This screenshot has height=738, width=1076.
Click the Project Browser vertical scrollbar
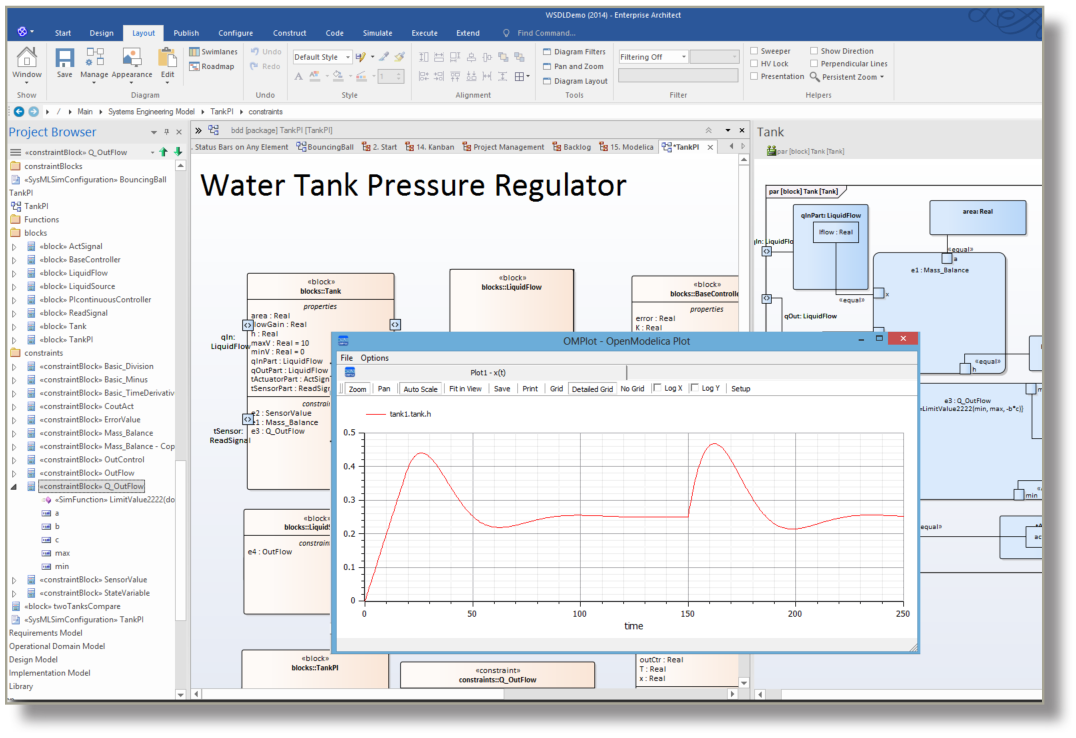point(180,400)
